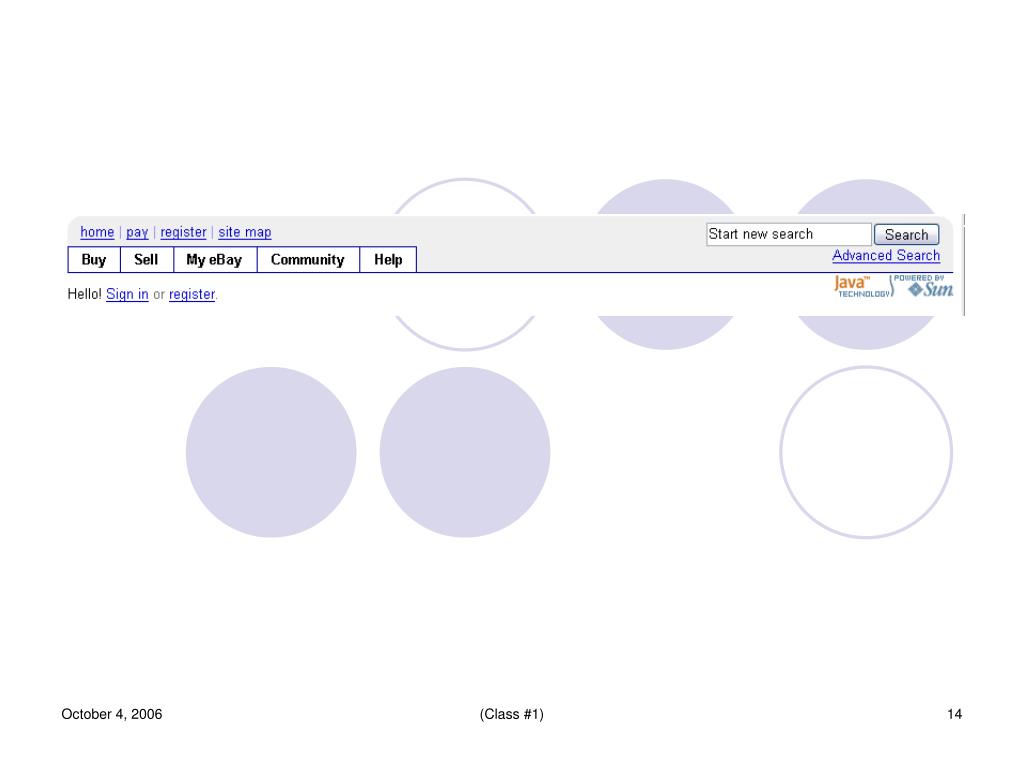The width and height of the screenshot is (1024, 768).
Task: Click the Java Technology logo
Action: tap(863, 286)
